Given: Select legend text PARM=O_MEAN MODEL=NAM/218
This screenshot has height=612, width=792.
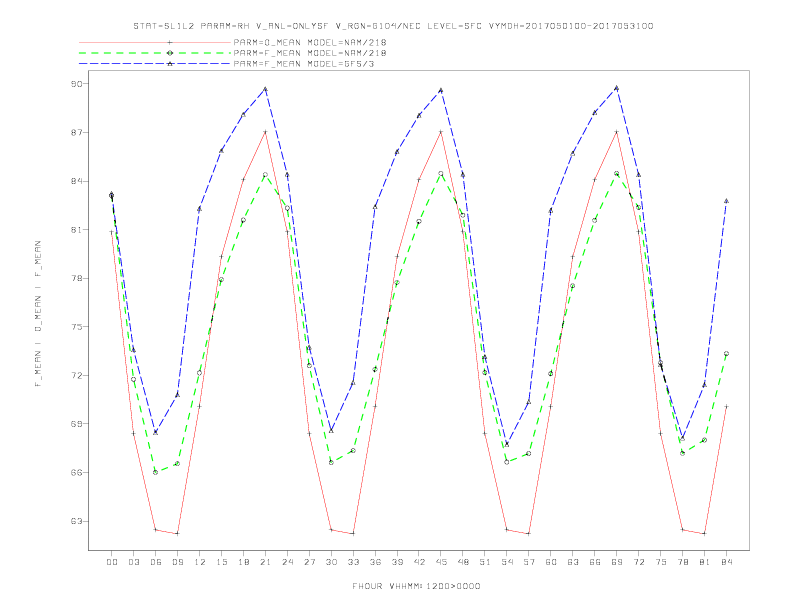Looking at the screenshot, I should (x=310, y=42).
